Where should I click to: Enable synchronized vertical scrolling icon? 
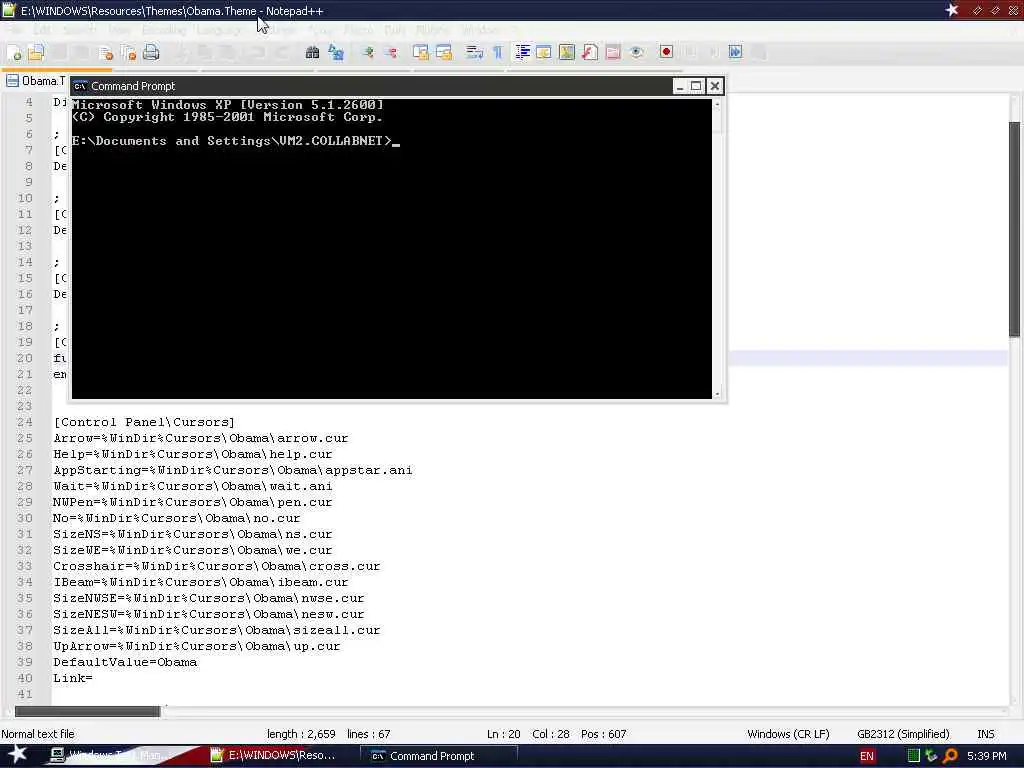click(x=421, y=53)
